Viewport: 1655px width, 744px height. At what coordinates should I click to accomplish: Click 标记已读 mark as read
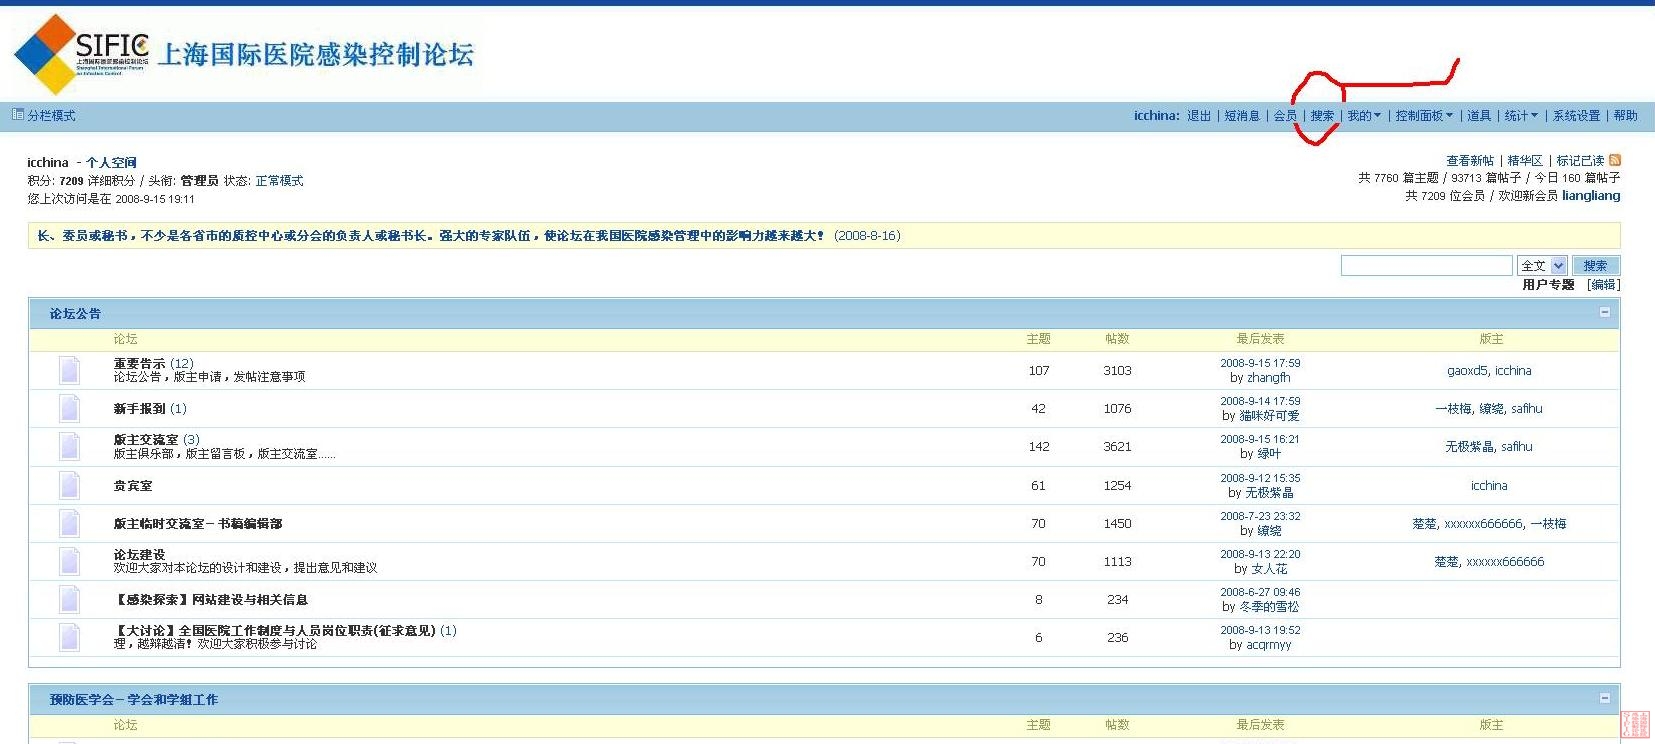tap(1580, 160)
